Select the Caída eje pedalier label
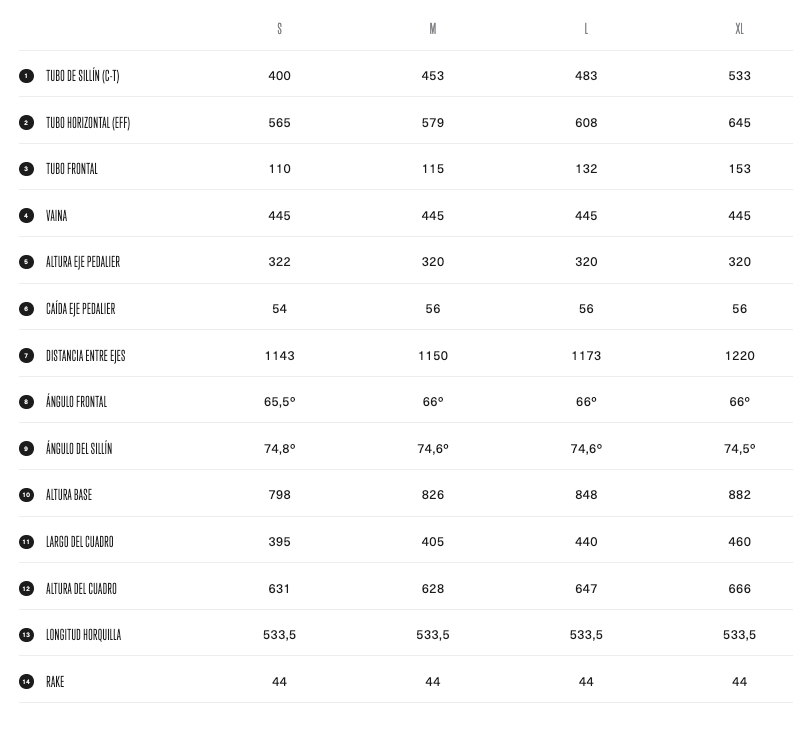The width and height of the screenshot is (793, 735). click(81, 309)
